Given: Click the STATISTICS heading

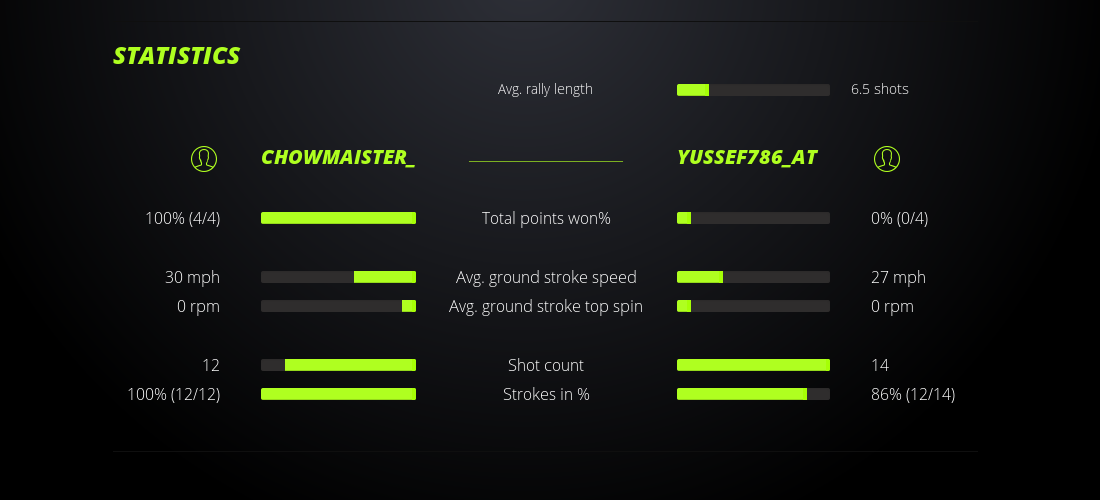Looking at the screenshot, I should tap(177, 56).
